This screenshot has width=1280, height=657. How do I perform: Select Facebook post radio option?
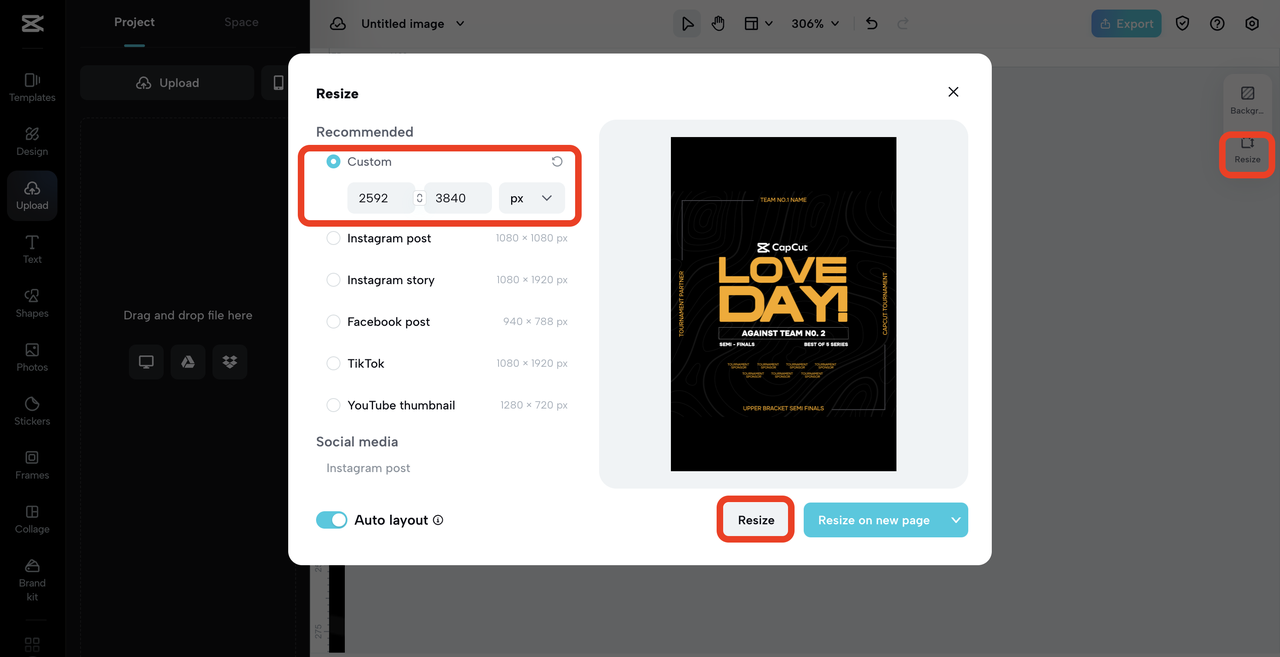point(333,322)
